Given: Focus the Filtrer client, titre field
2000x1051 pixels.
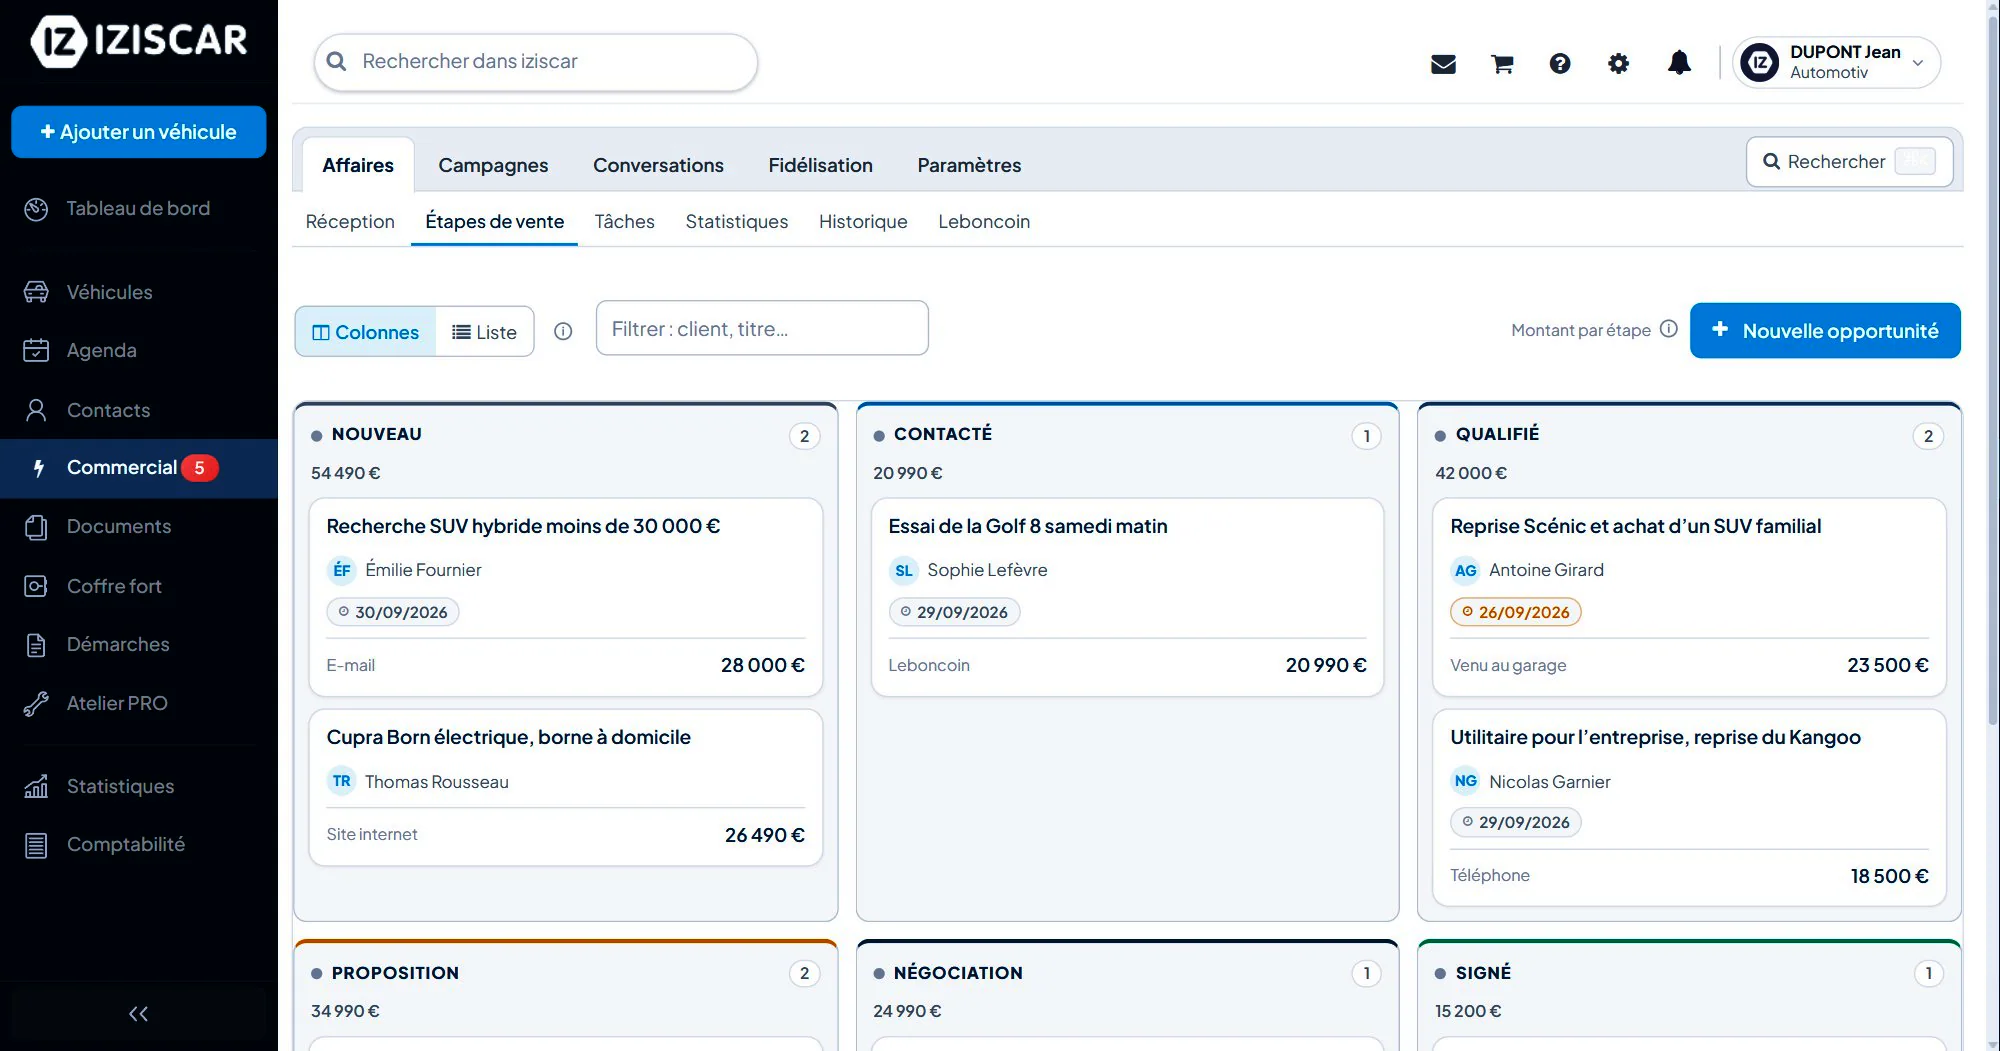Looking at the screenshot, I should coord(762,328).
